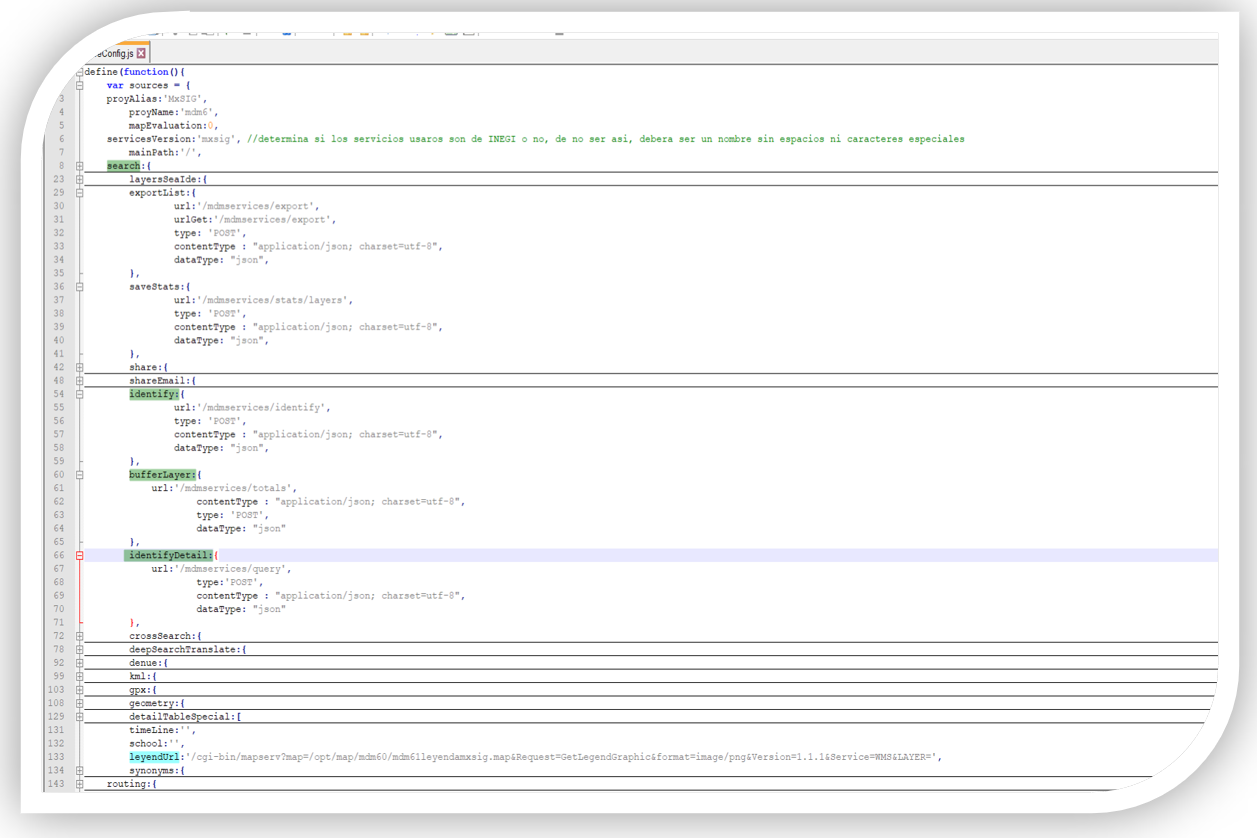Expand the folded gpx block

coord(79,691)
